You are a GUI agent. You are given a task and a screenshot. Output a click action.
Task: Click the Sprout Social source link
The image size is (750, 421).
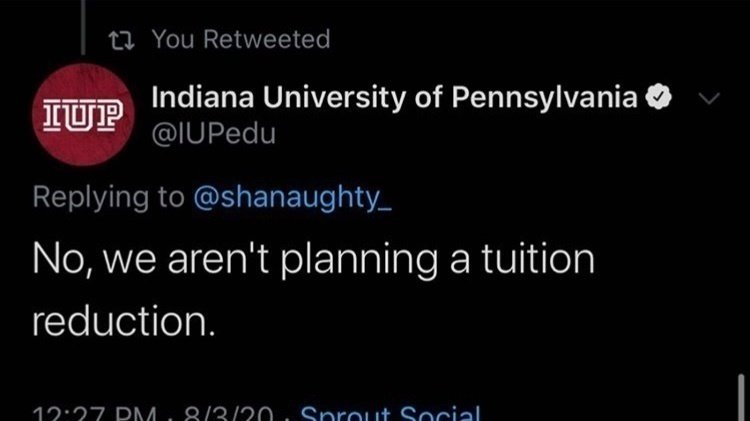(x=390, y=413)
